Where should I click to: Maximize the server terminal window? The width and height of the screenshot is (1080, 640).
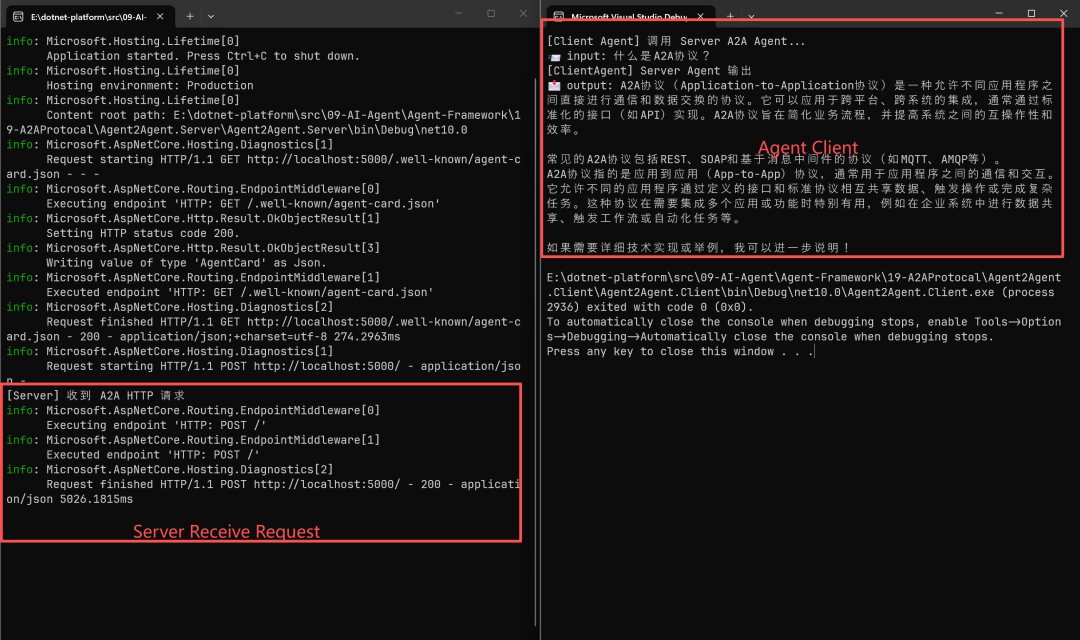[x=491, y=13]
